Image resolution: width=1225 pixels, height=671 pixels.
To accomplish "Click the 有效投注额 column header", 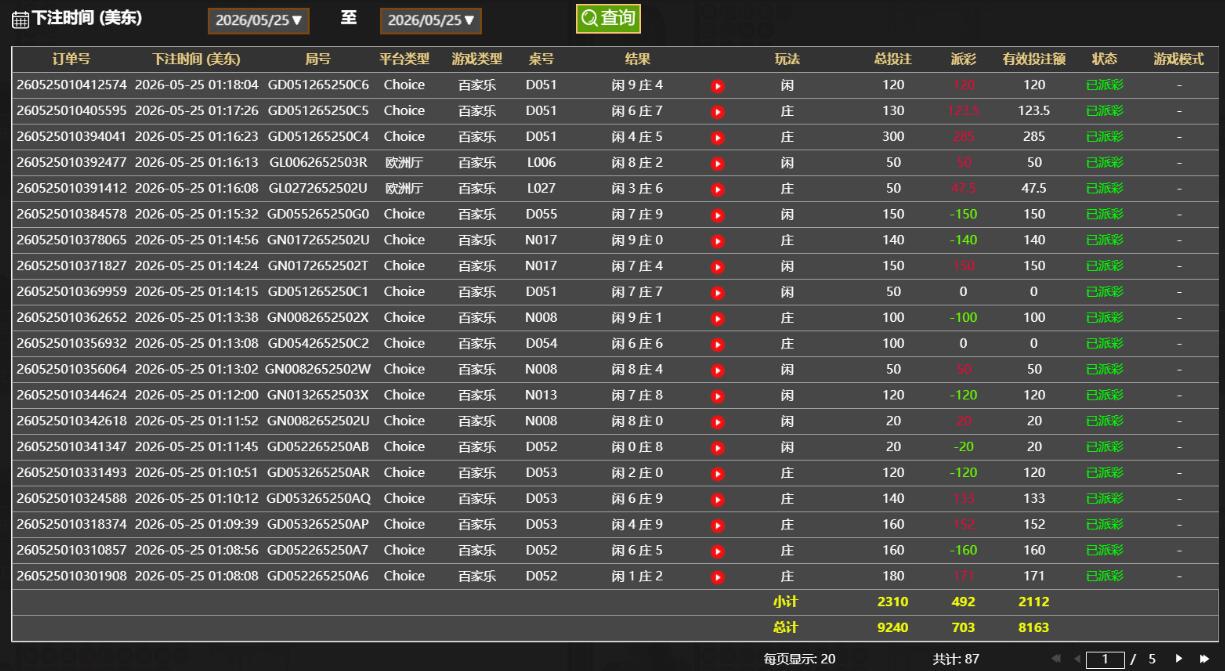I will point(1034,59).
